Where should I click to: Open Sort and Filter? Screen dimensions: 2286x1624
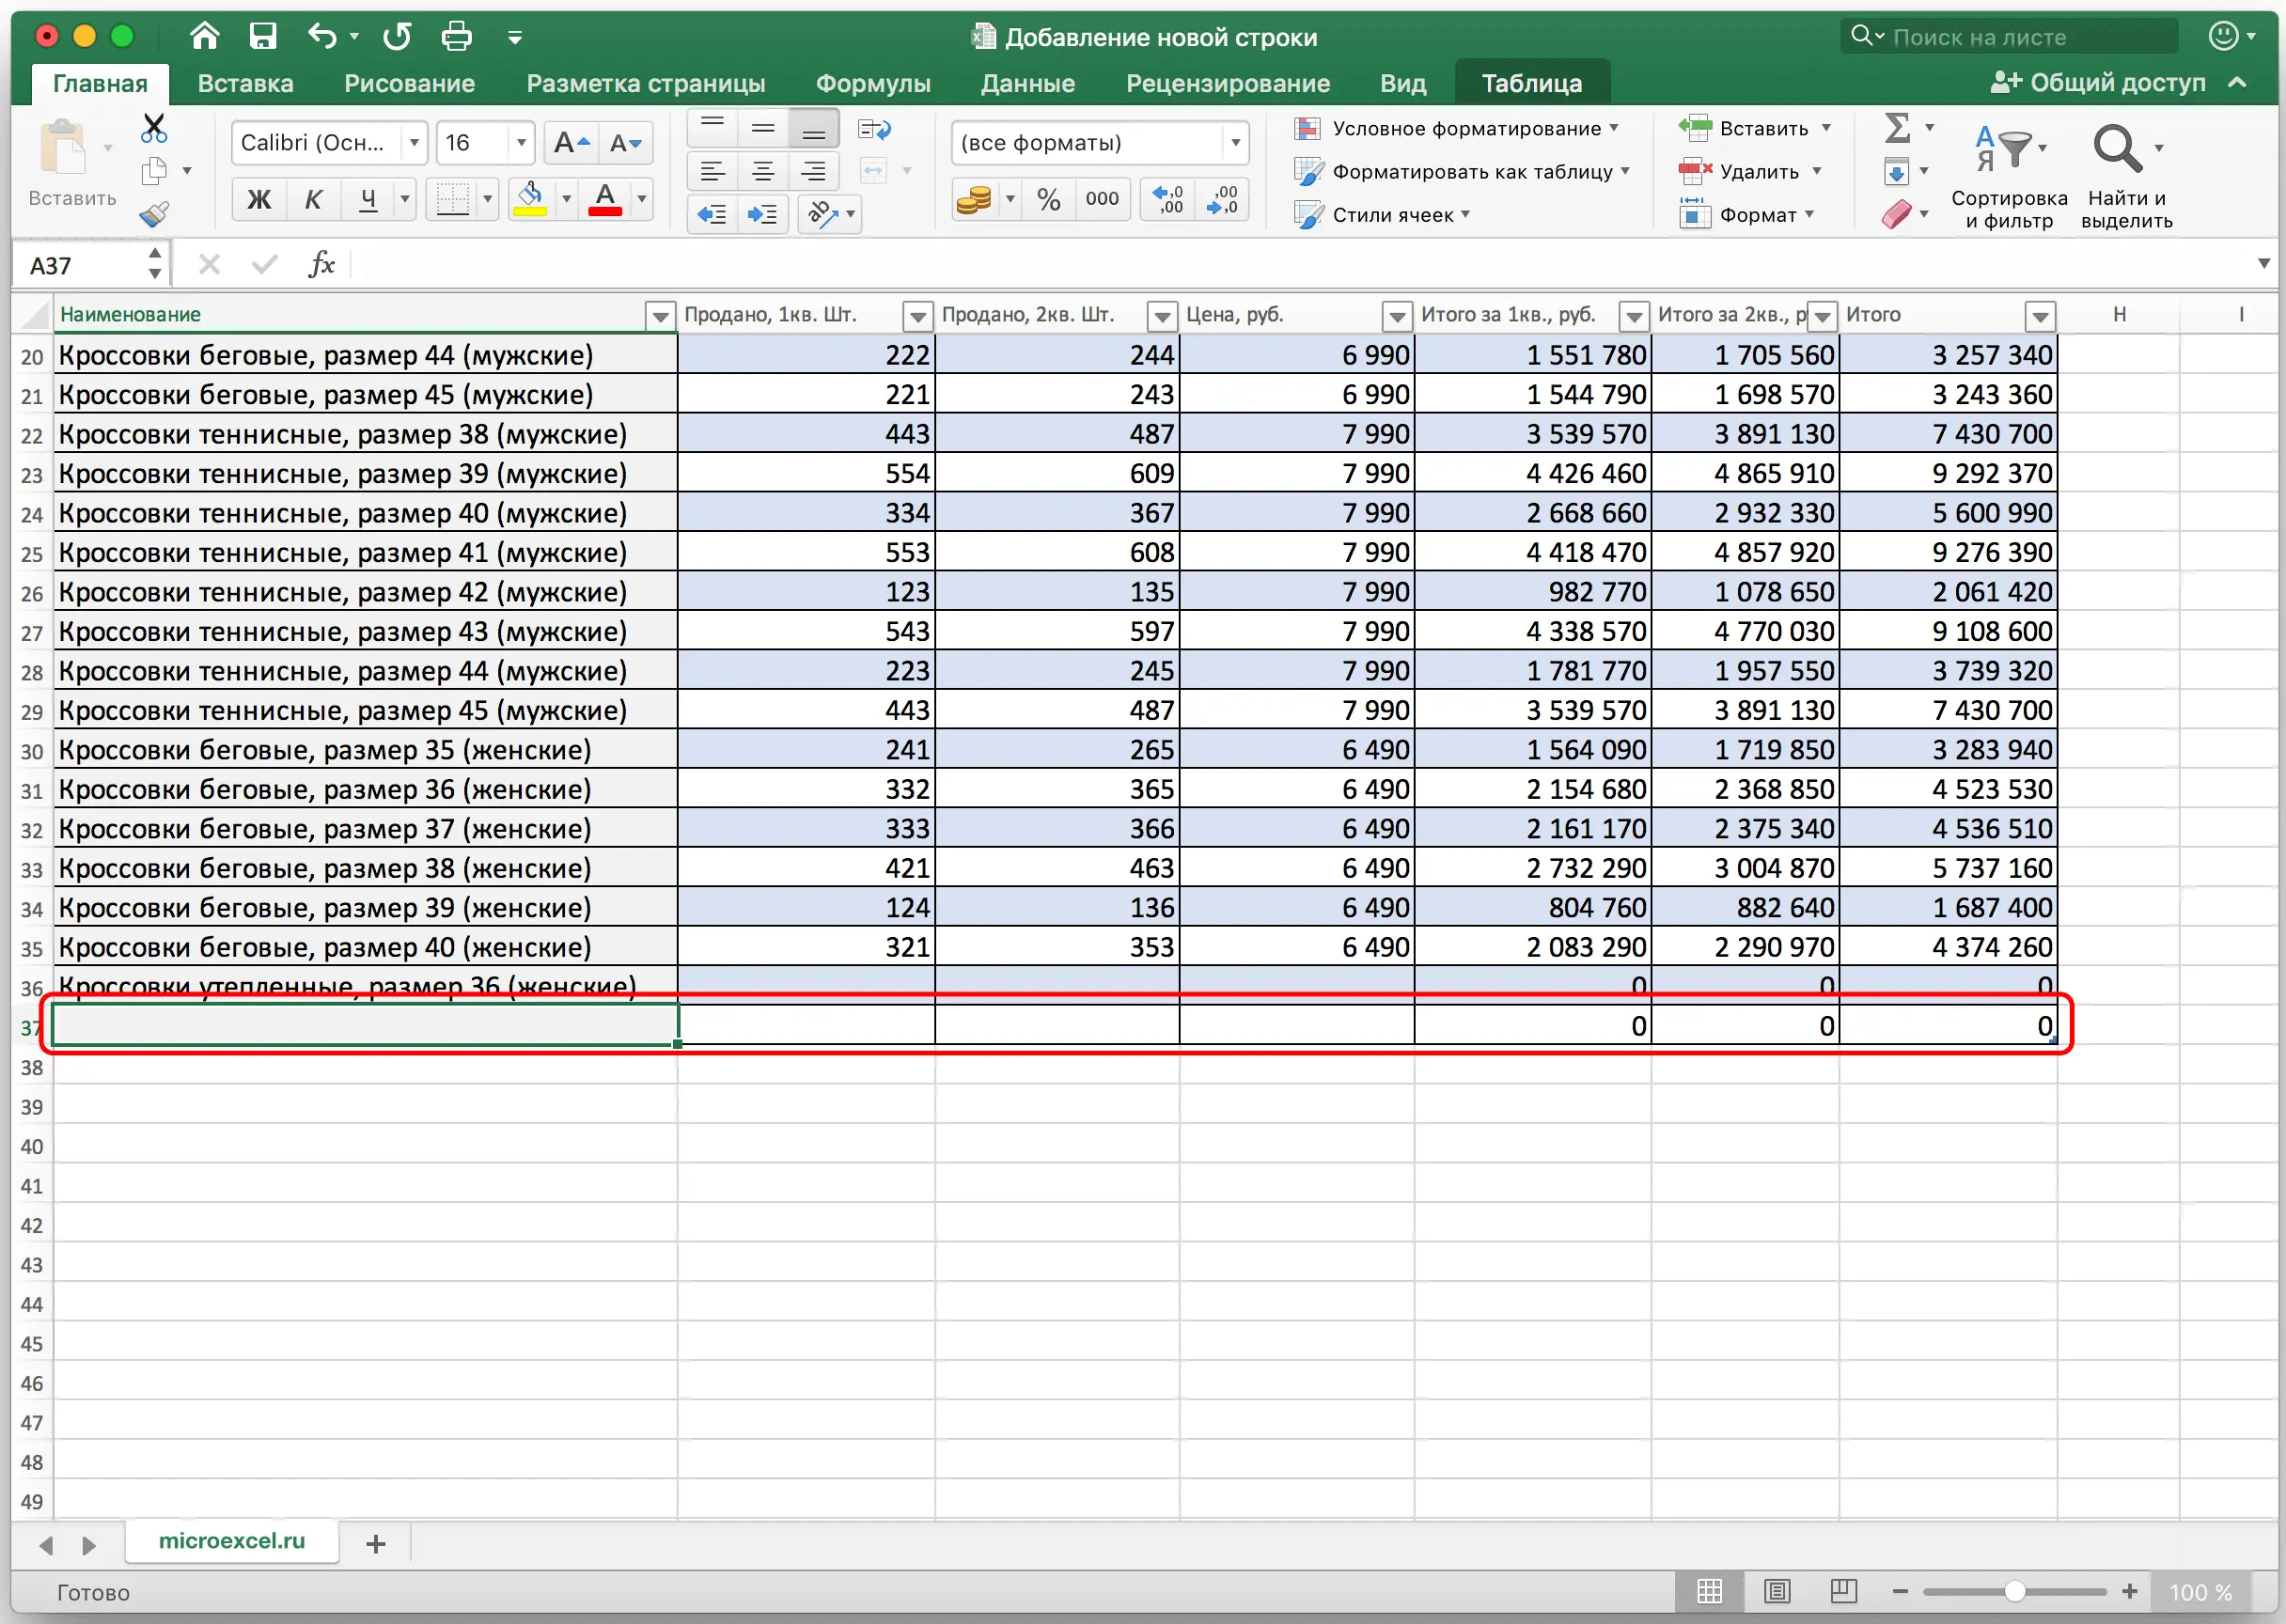pos(2009,177)
